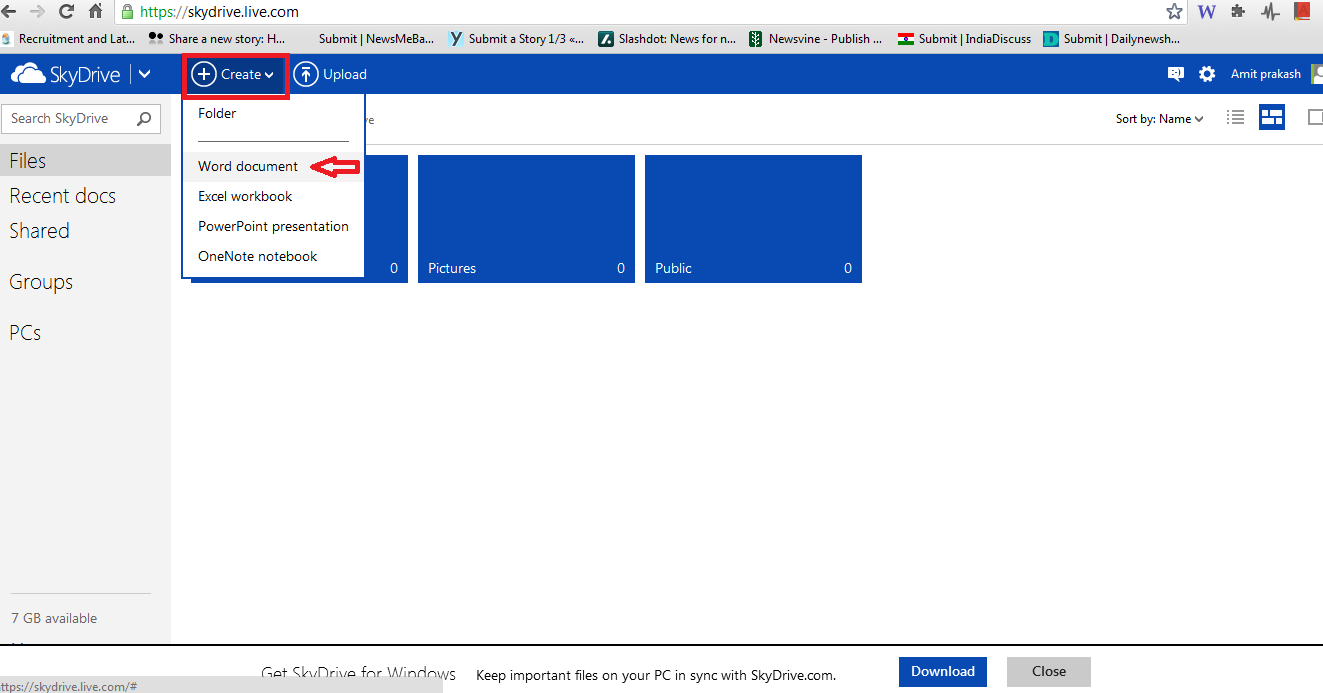Open Amit prakash account menu
The height and width of the screenshot is (693, 1323).
tap(1266, 74)
